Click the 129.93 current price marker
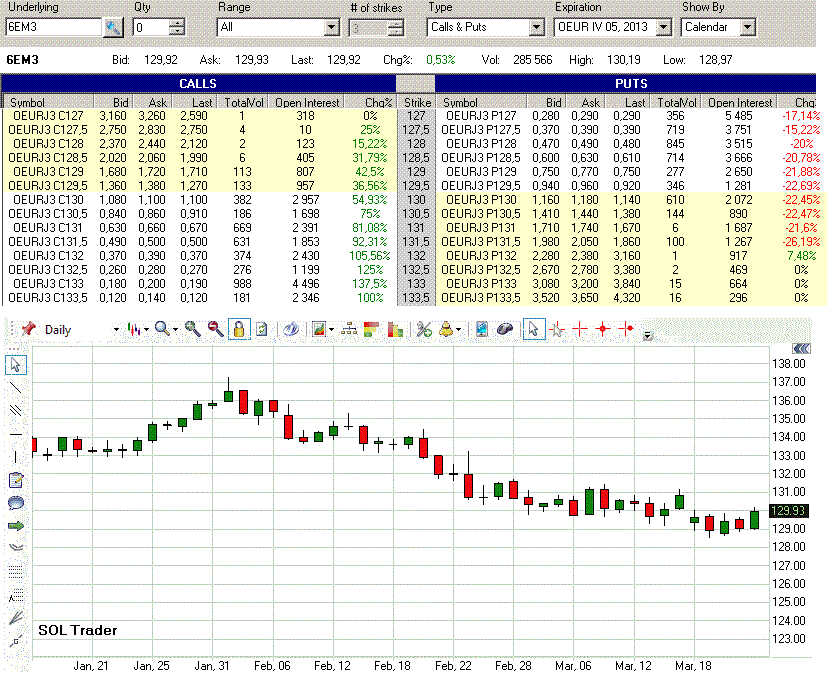828x687 pixels. tap(788, 511)
